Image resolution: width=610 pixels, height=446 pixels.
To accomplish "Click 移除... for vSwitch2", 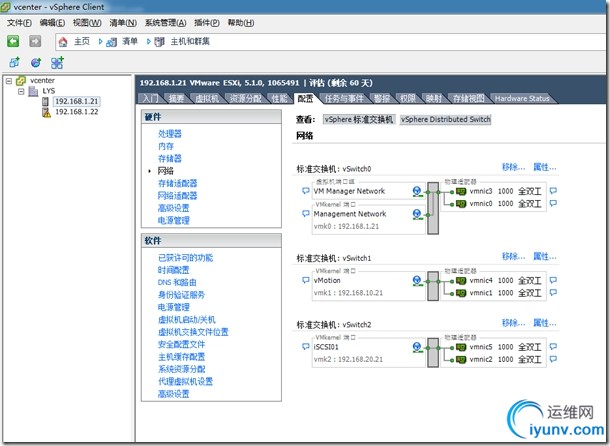I will (514, 323).
